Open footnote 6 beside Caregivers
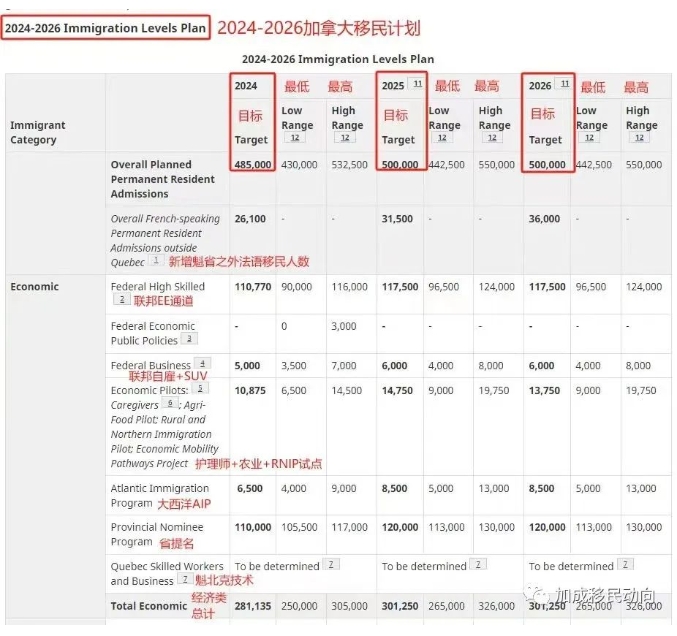This screenshot has width=677, height=636. 170,403
